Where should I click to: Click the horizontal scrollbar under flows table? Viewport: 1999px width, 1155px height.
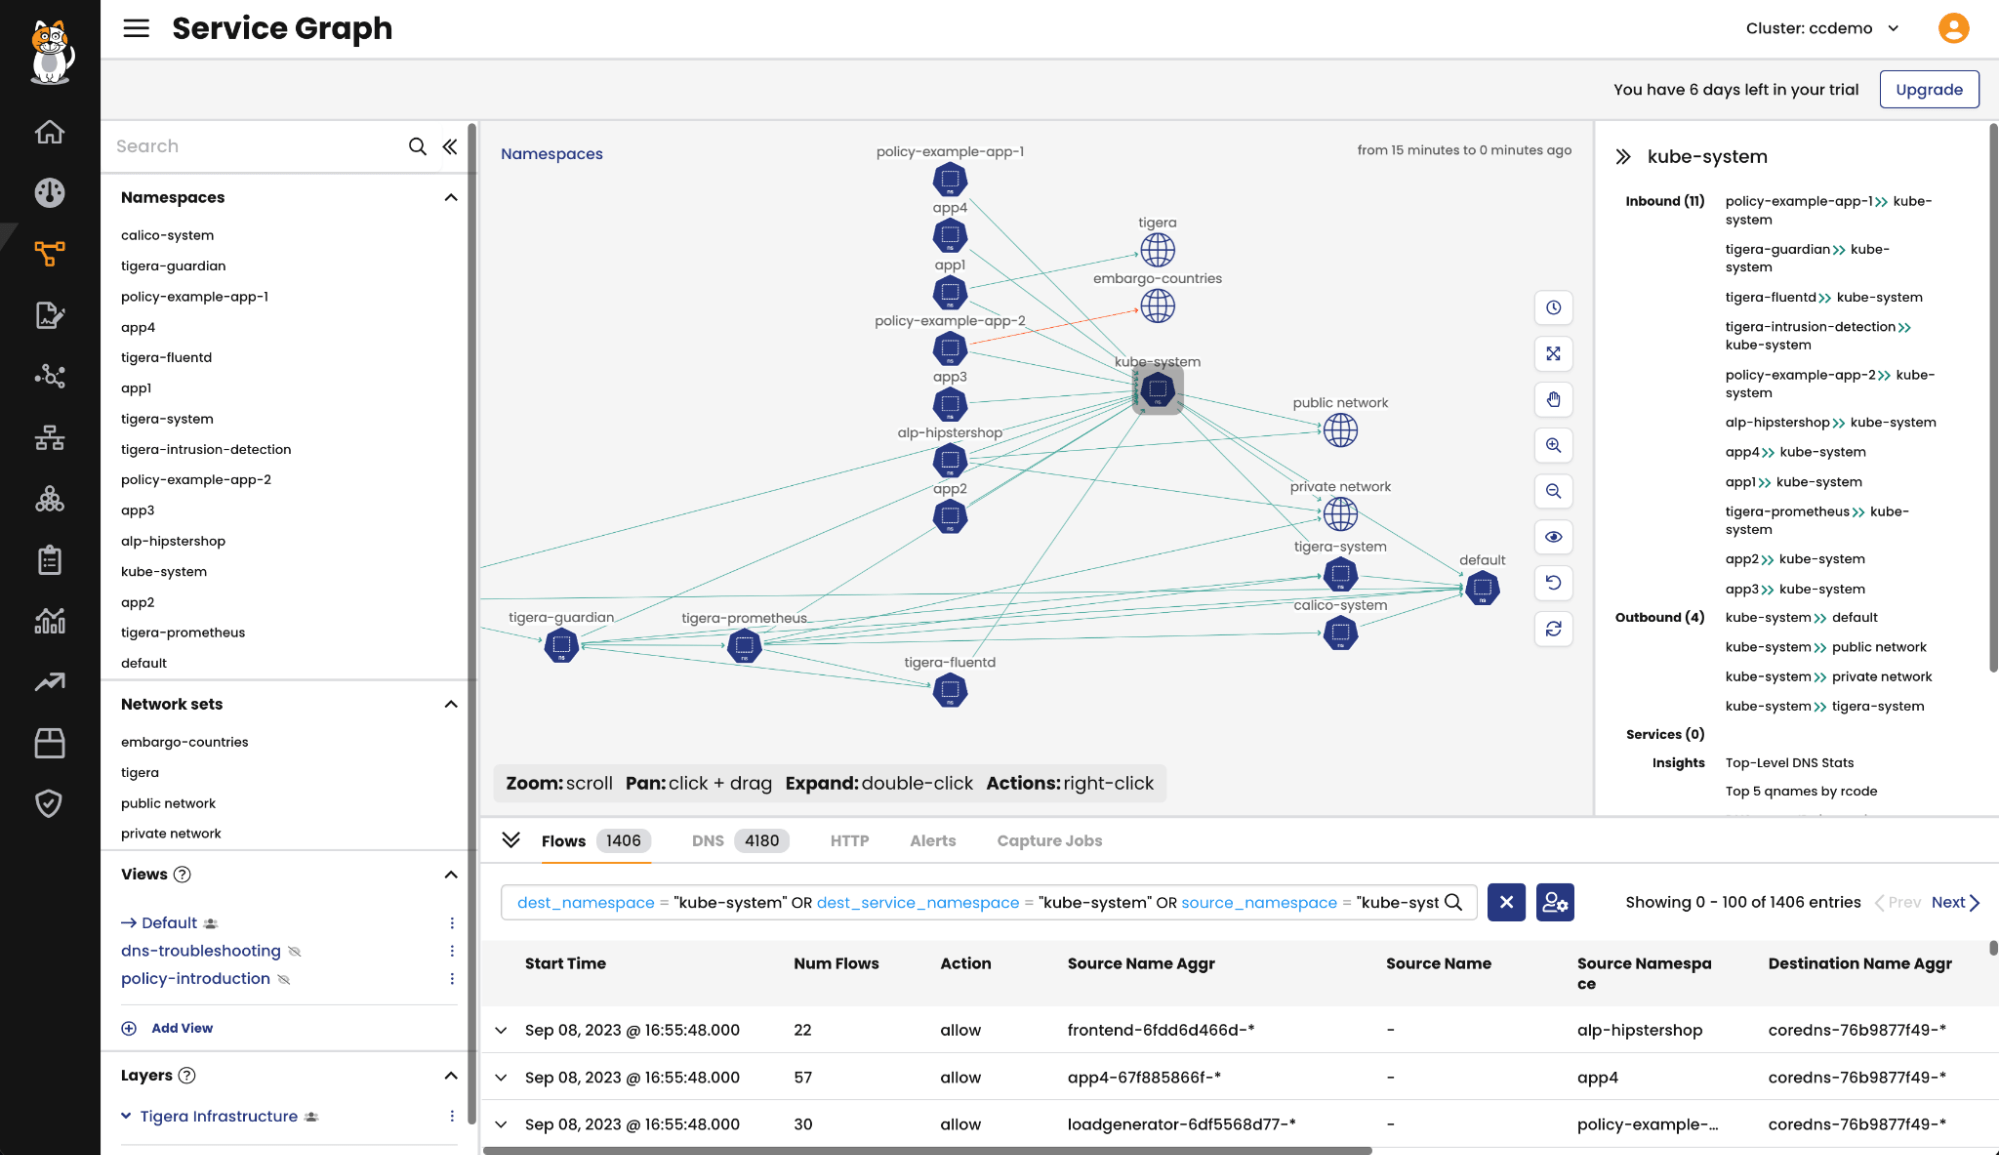pyautogui.click(x=927, y=1150)
